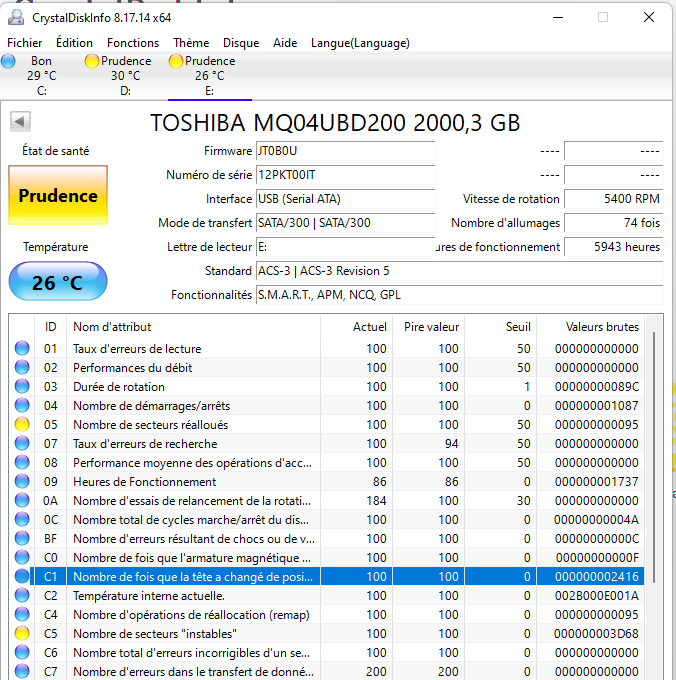
Task: Click the Nom d'attribut column header
Action: 193,327
